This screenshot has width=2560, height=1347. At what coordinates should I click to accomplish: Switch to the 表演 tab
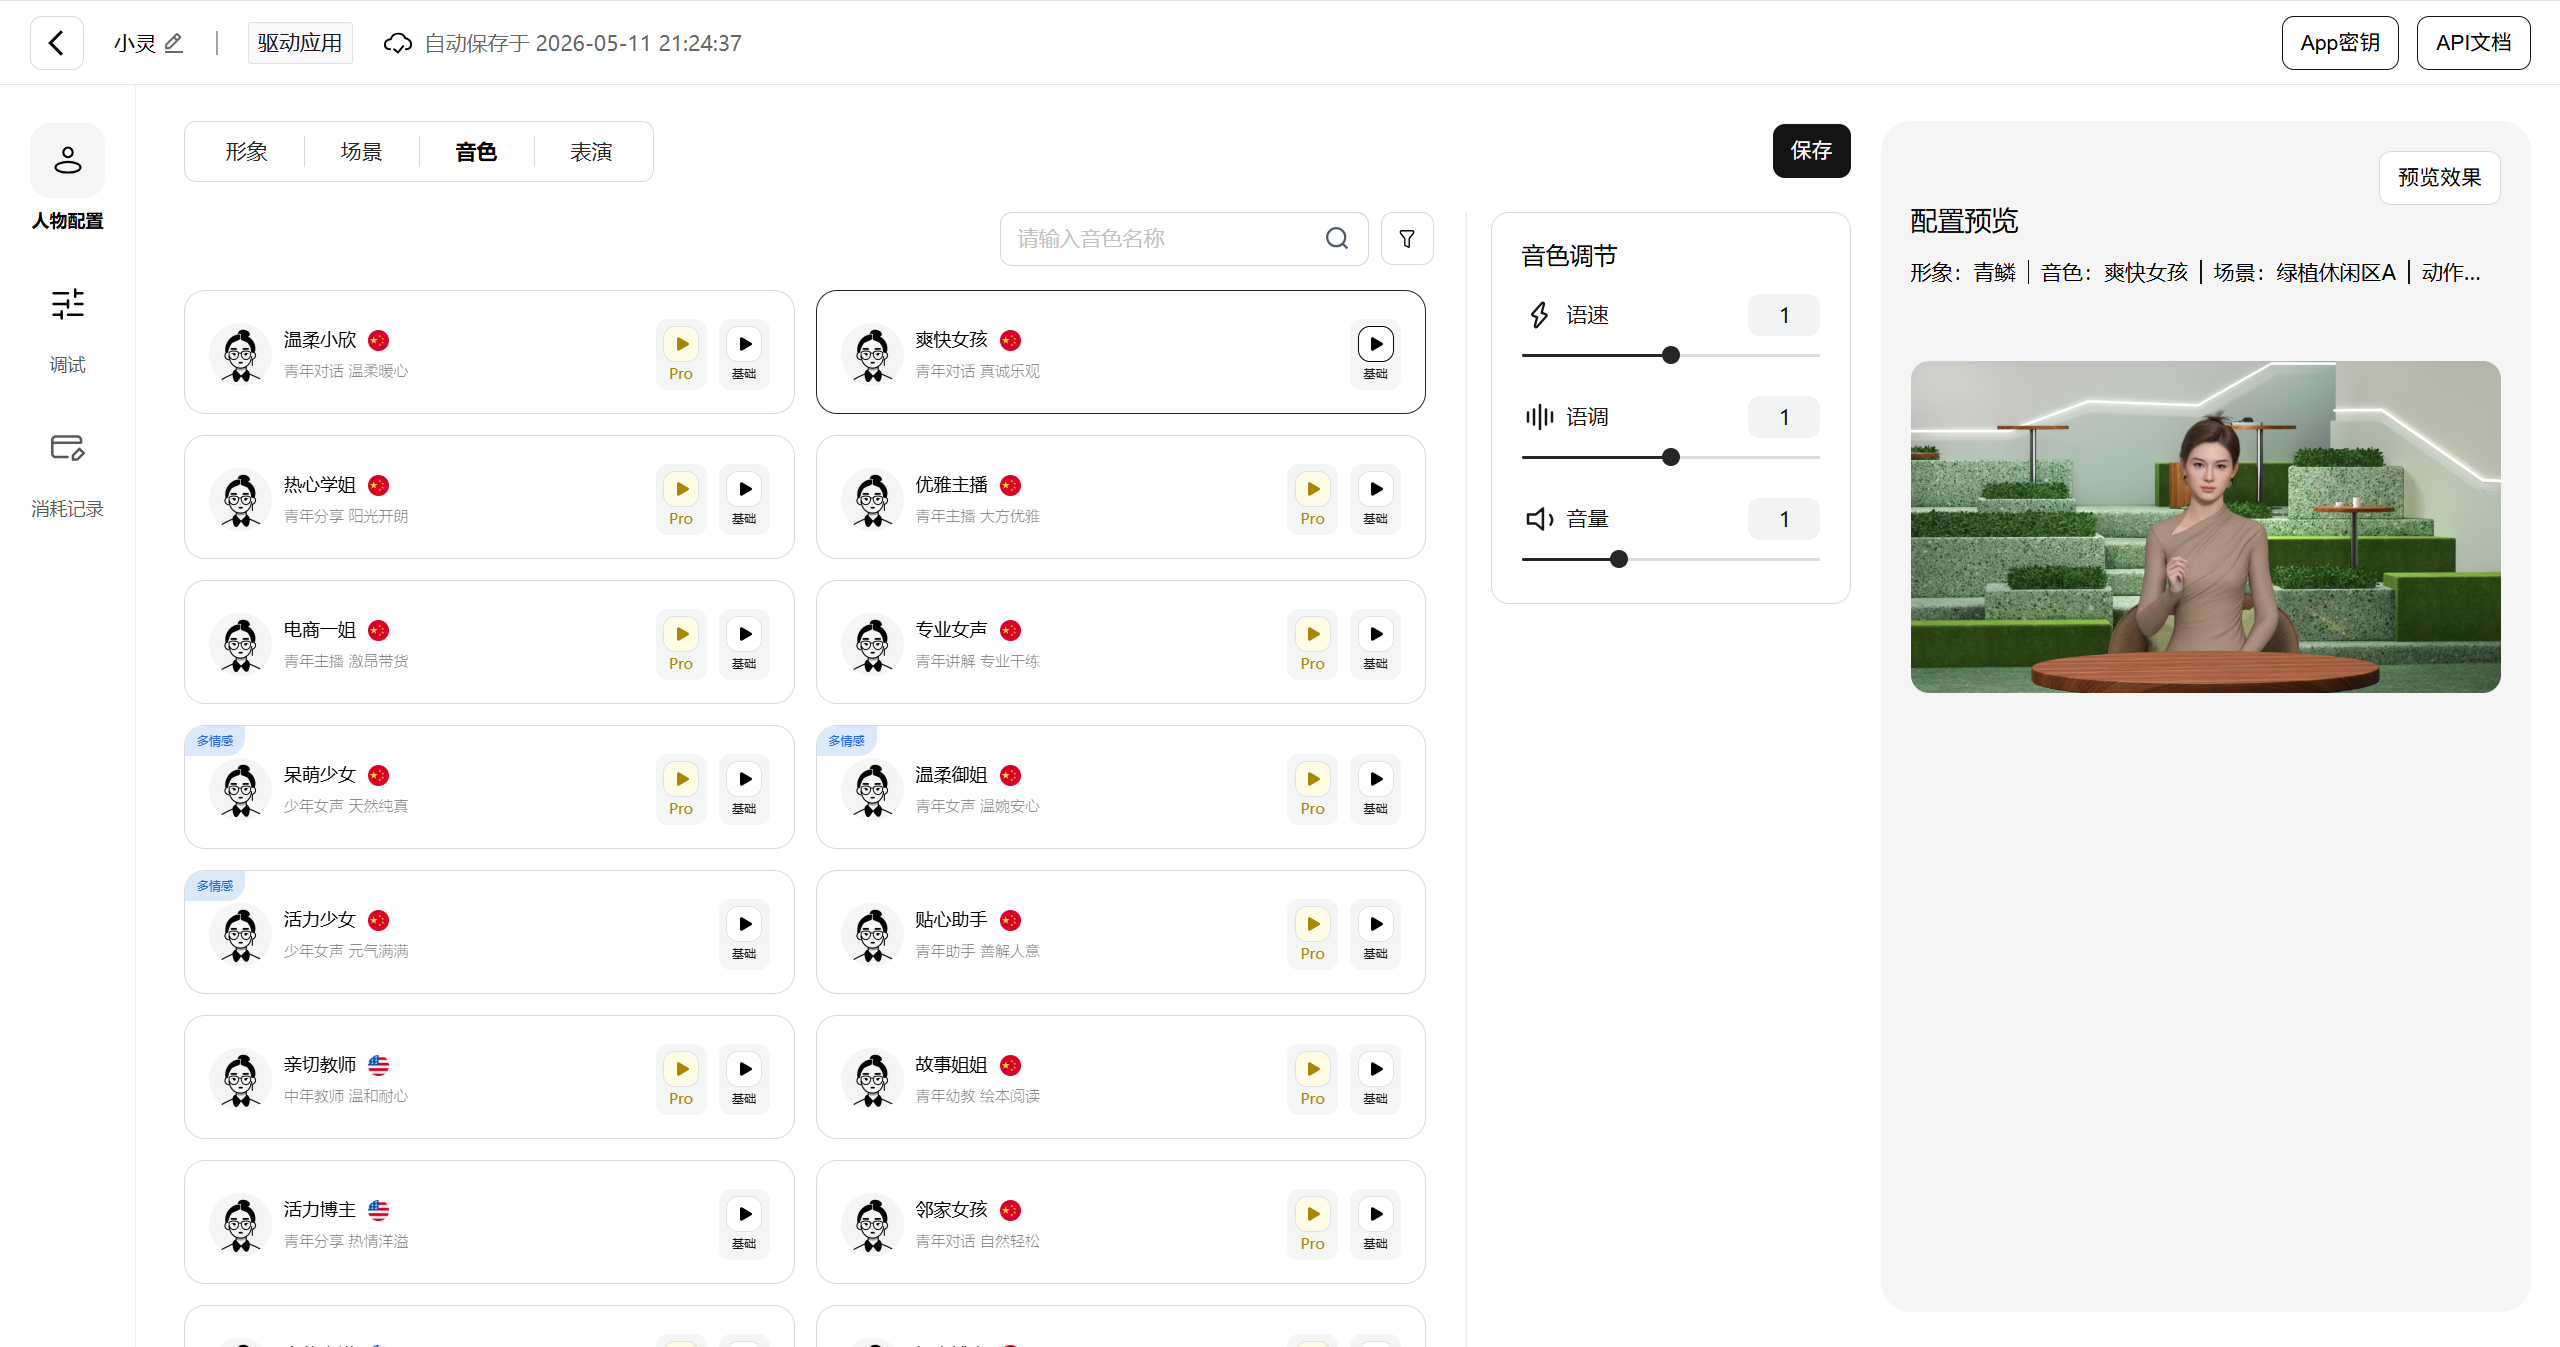point(591,152)
